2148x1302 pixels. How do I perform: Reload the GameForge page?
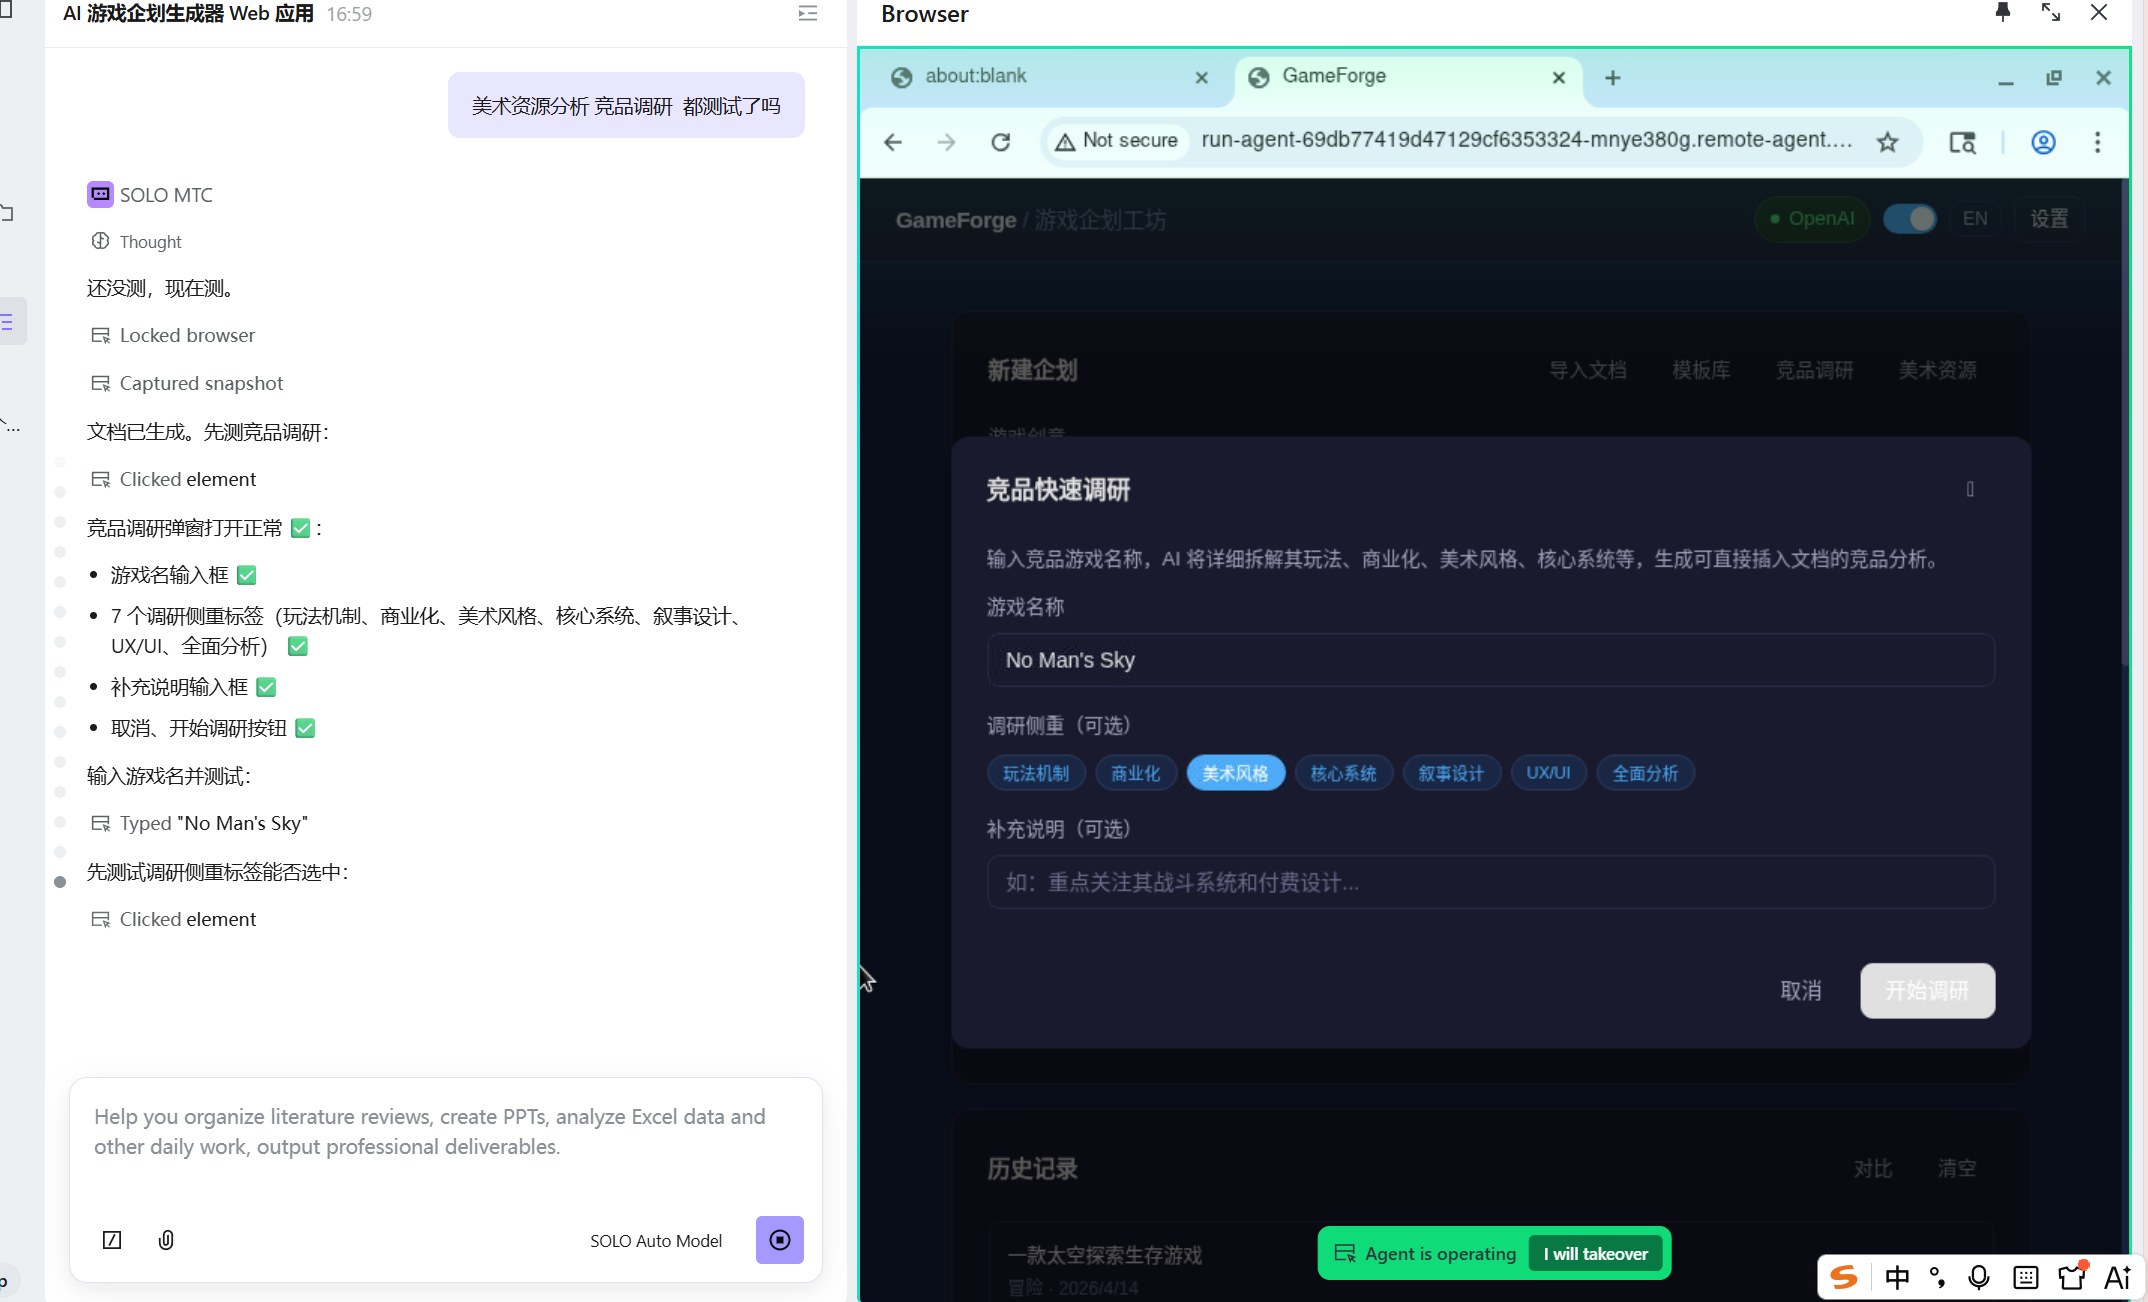tap(1000, 142)
